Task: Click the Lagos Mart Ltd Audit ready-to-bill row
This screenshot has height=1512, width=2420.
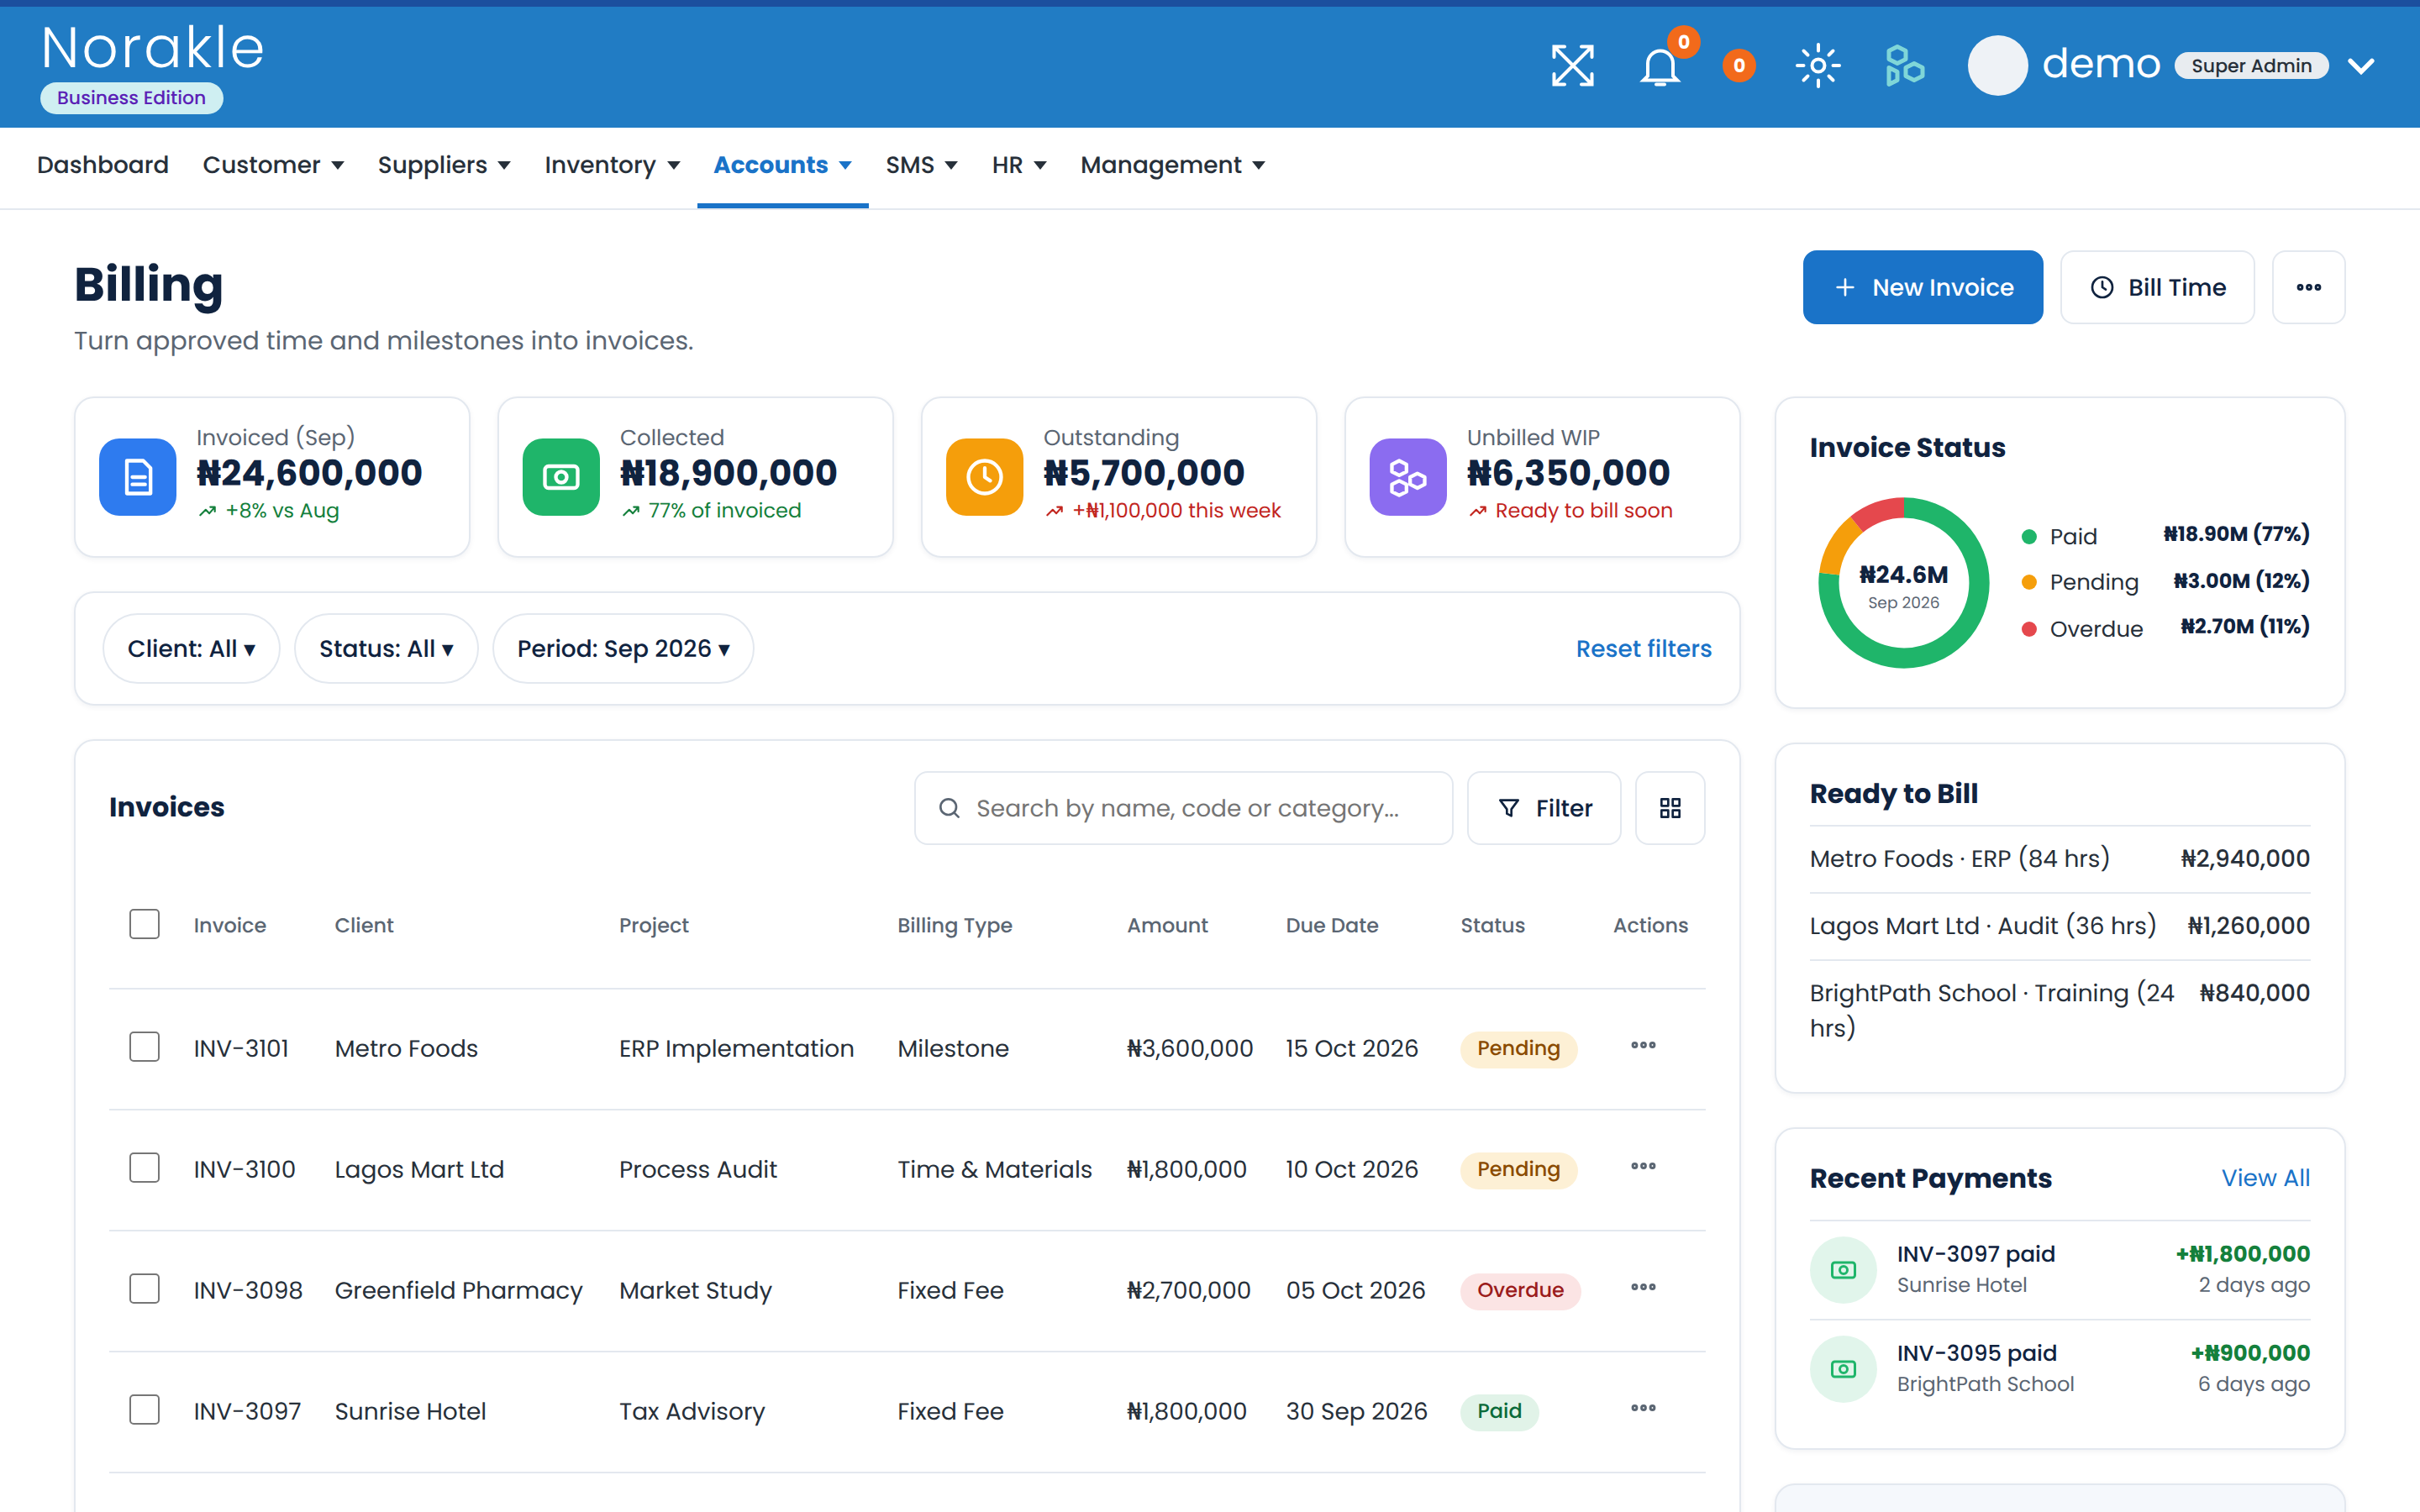Action: tap(2059, 926)
